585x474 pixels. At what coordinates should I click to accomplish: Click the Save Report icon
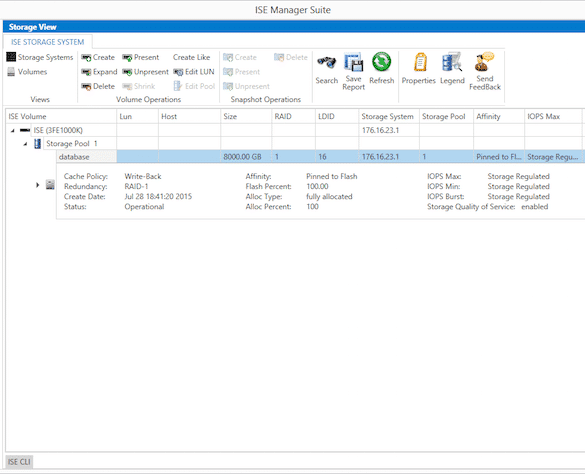(x=353, y=62)
